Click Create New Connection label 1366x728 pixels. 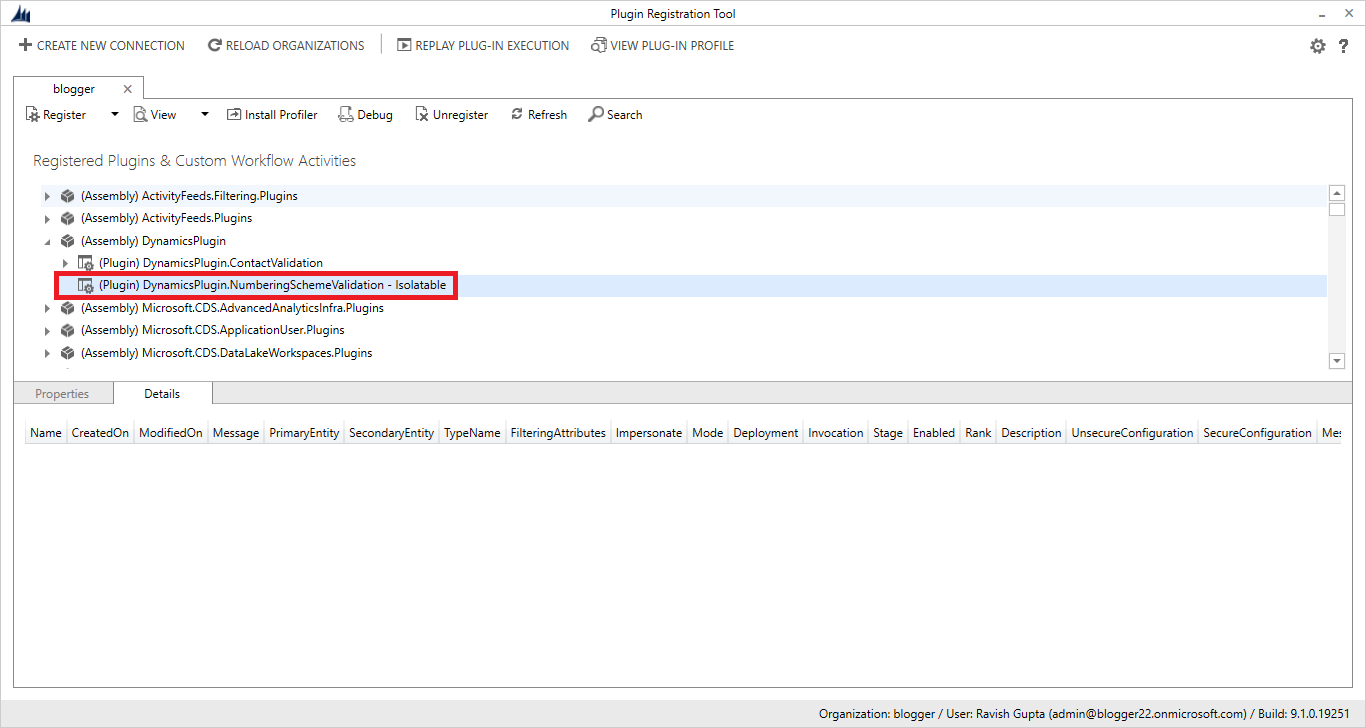pyautogui.click(x=111, y=45)
